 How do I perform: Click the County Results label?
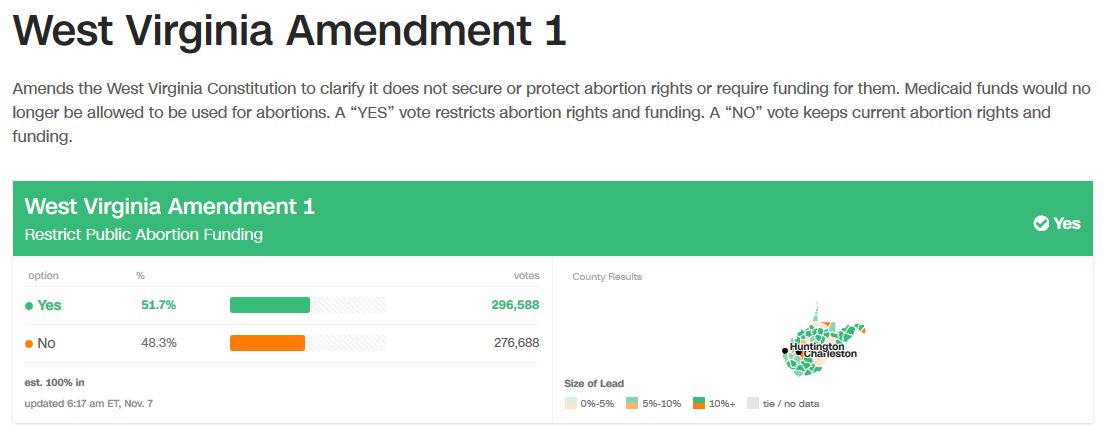[x=607, y=276]
